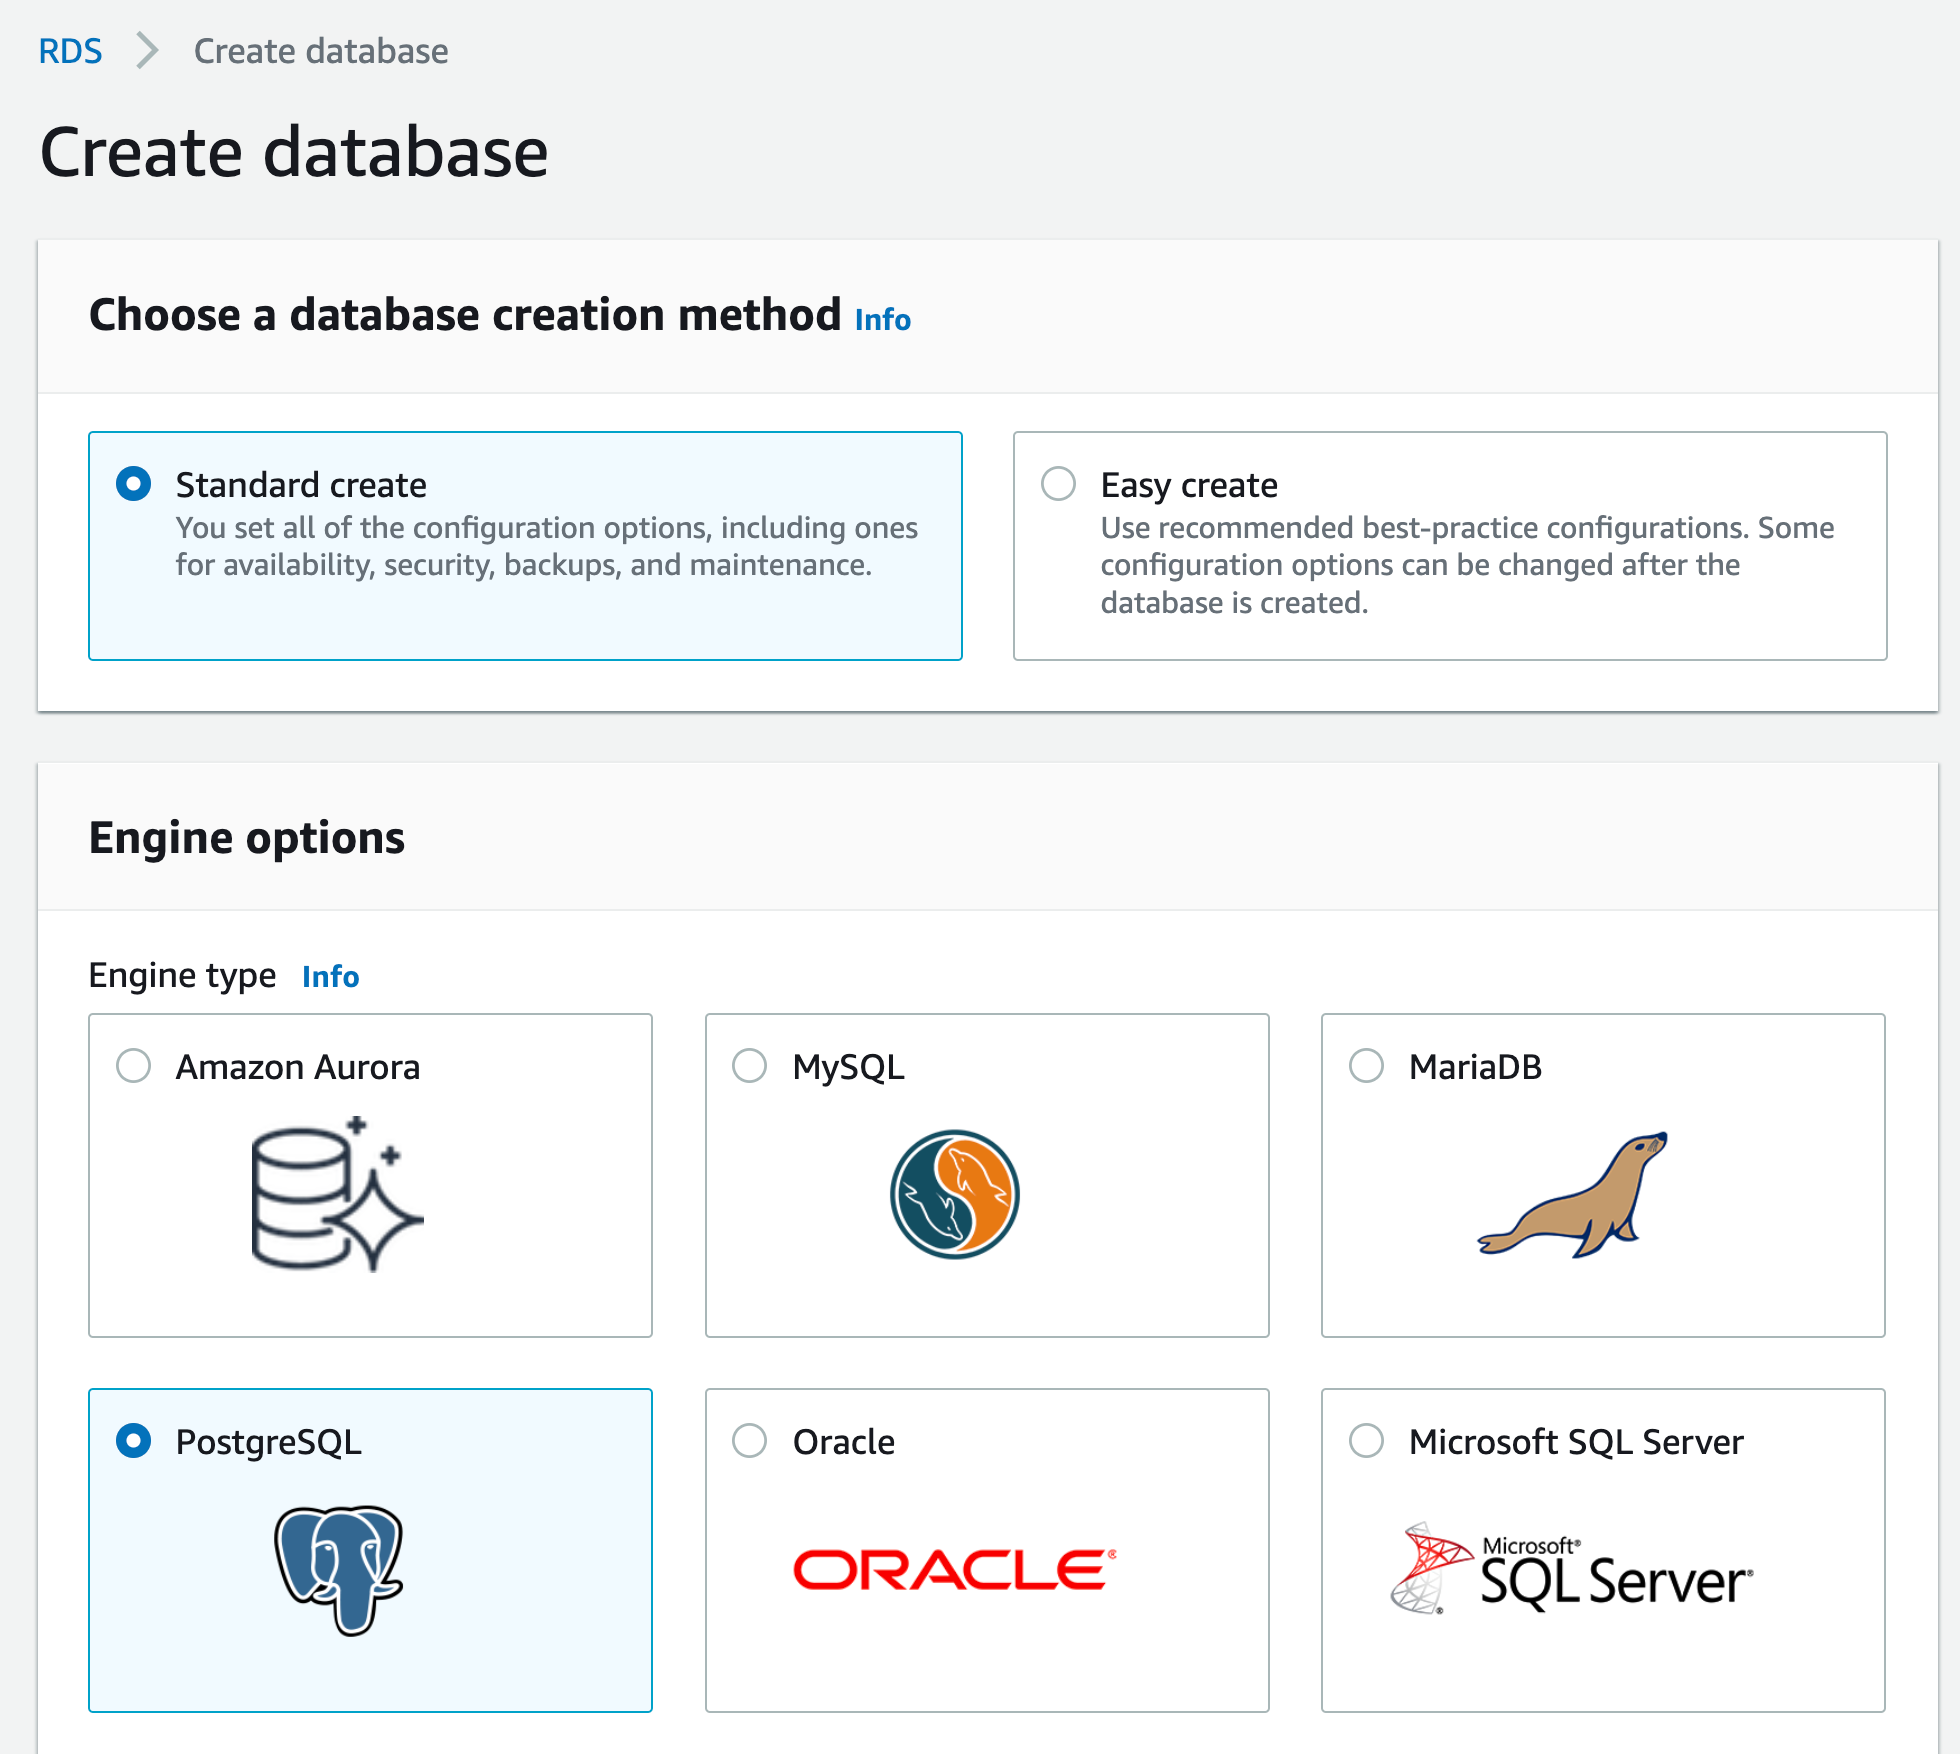Image resolution: width=1960 pixels, height=1754 pixels.
Task: Click the MariaDB seal logo
Action: click(1573, 1194)
